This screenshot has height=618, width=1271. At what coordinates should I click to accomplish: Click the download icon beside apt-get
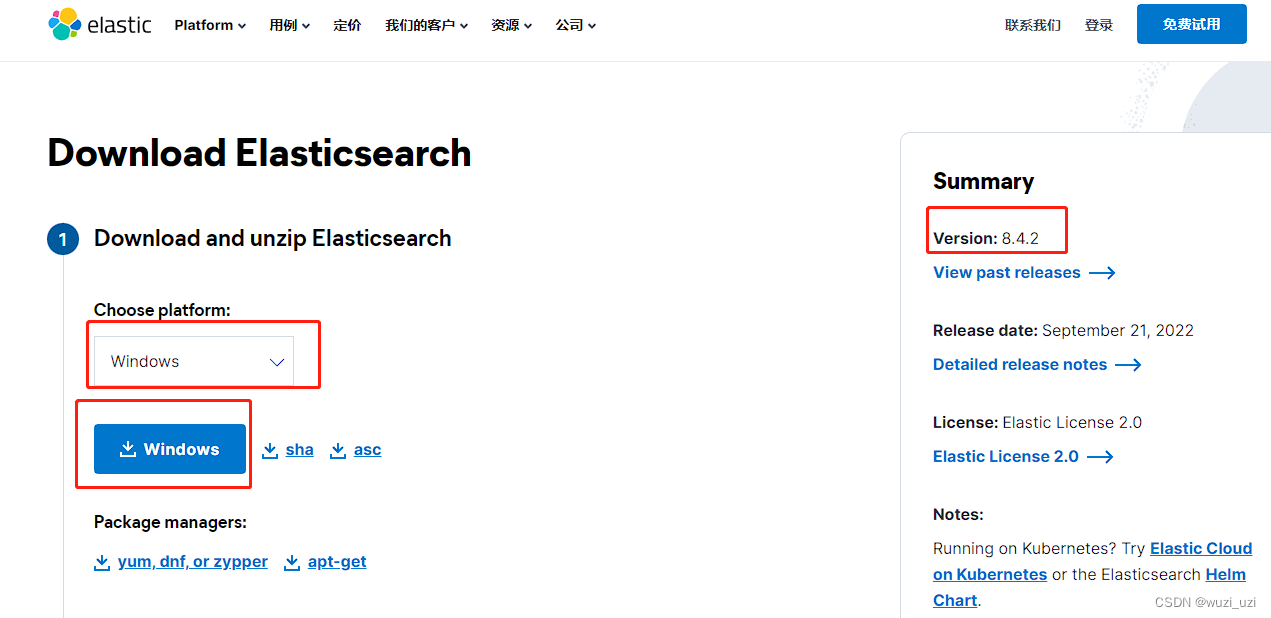292,562
